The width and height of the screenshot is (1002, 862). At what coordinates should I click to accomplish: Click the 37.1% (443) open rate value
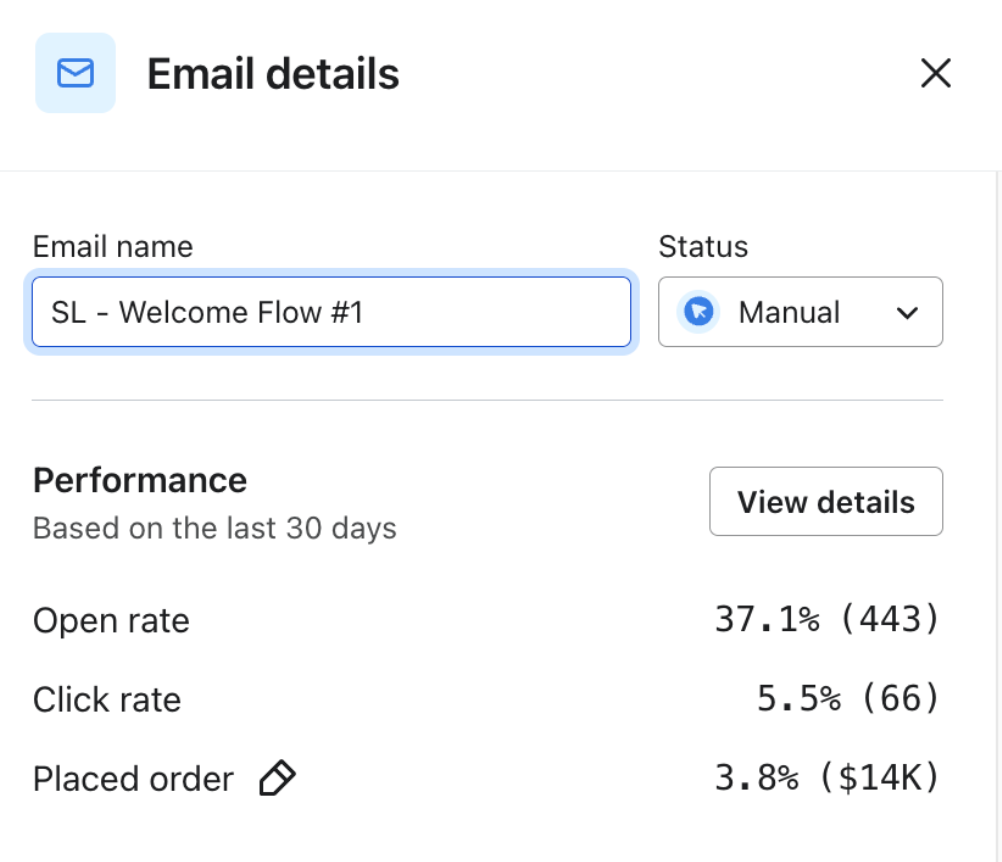click(x=827, y=620)
